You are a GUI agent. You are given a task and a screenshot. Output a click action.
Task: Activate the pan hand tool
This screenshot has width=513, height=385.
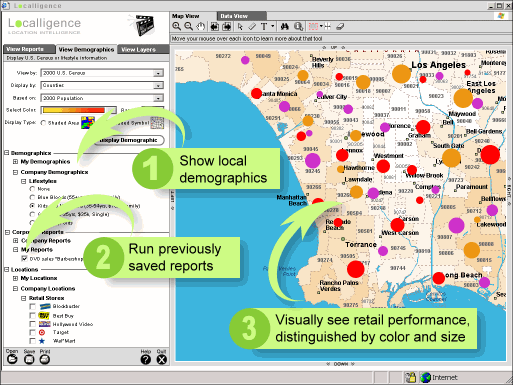click(x=200, y=26)
